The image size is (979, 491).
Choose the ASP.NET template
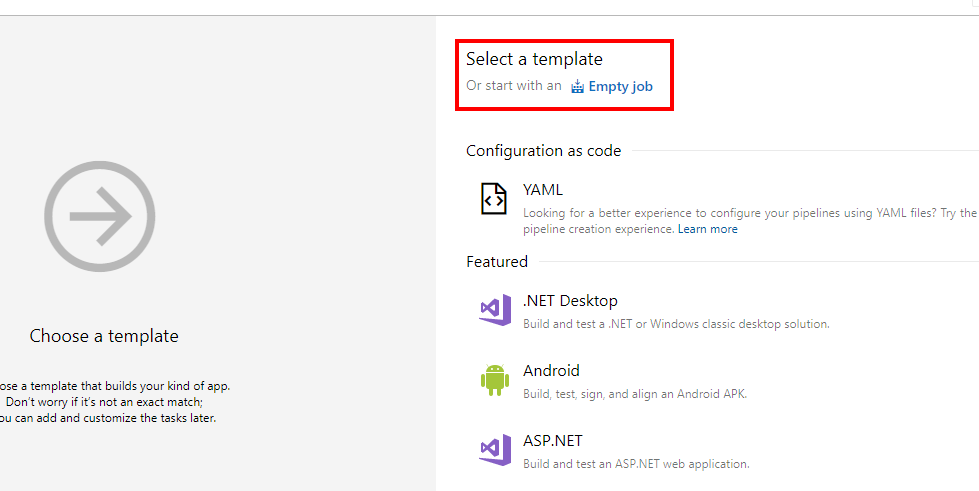coord(553,440)
